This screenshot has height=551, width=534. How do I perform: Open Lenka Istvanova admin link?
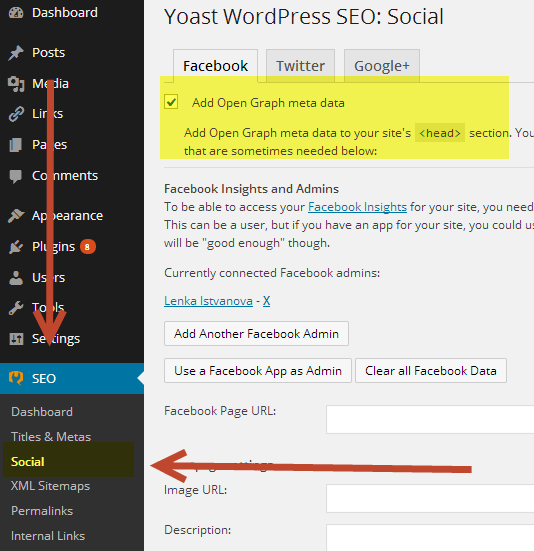(208, 301)
